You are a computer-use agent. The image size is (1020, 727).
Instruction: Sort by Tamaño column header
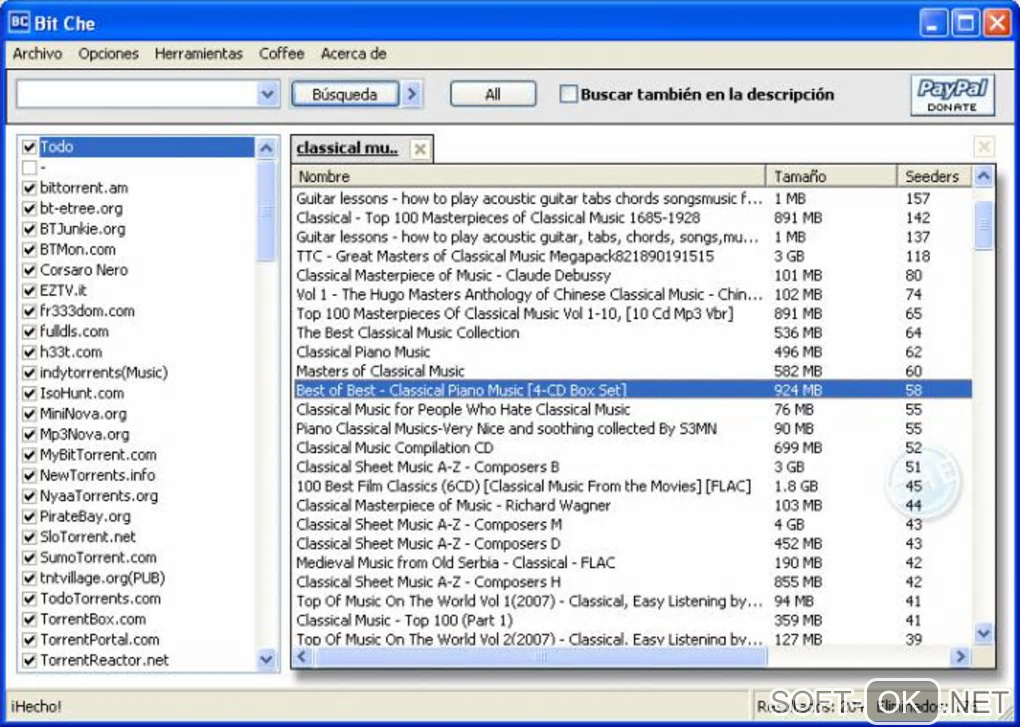click(831, 176)
